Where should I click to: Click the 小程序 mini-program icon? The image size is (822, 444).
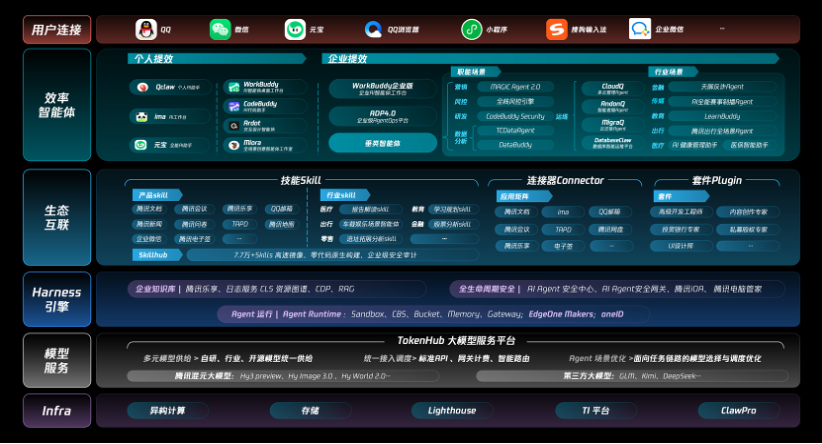pos(471,29)
